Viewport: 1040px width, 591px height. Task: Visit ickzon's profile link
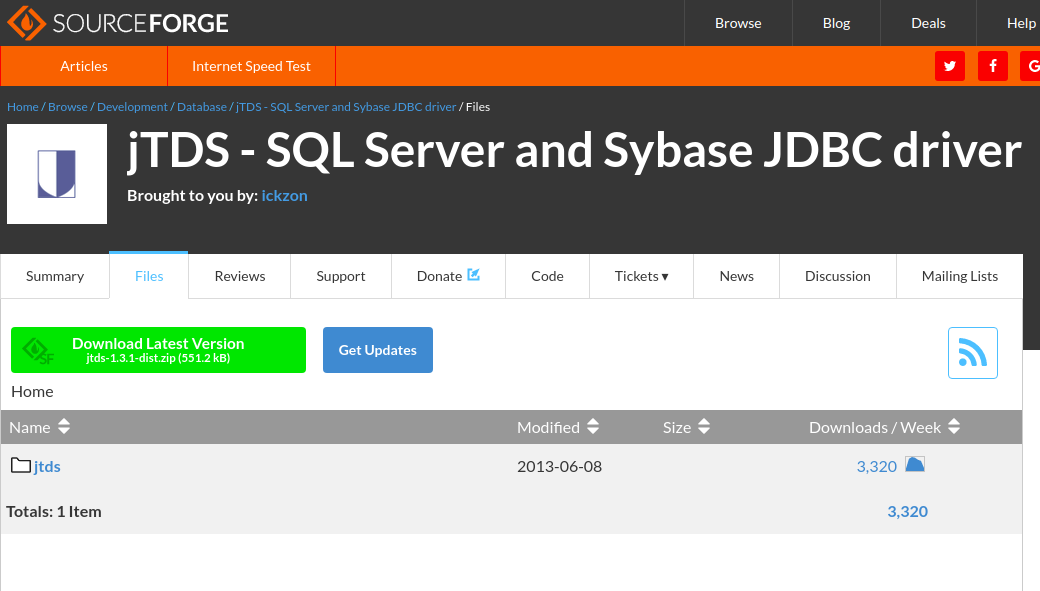(285, 196)
